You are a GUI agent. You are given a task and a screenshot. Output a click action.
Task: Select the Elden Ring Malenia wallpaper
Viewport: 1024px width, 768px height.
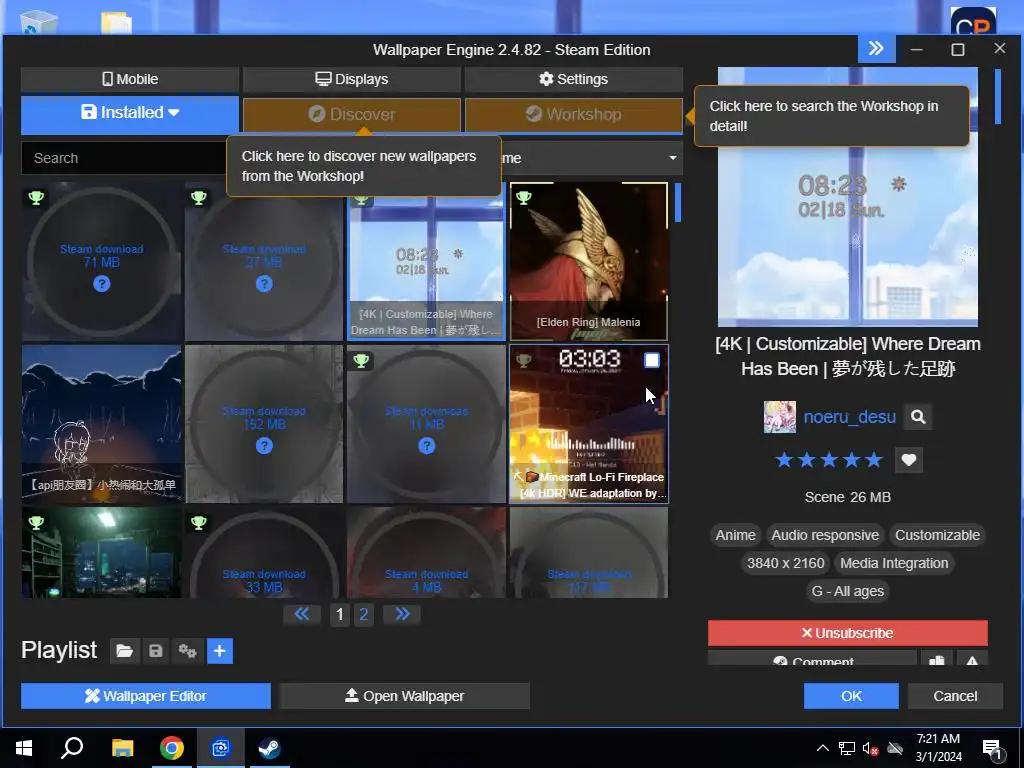tap(588, 261)
